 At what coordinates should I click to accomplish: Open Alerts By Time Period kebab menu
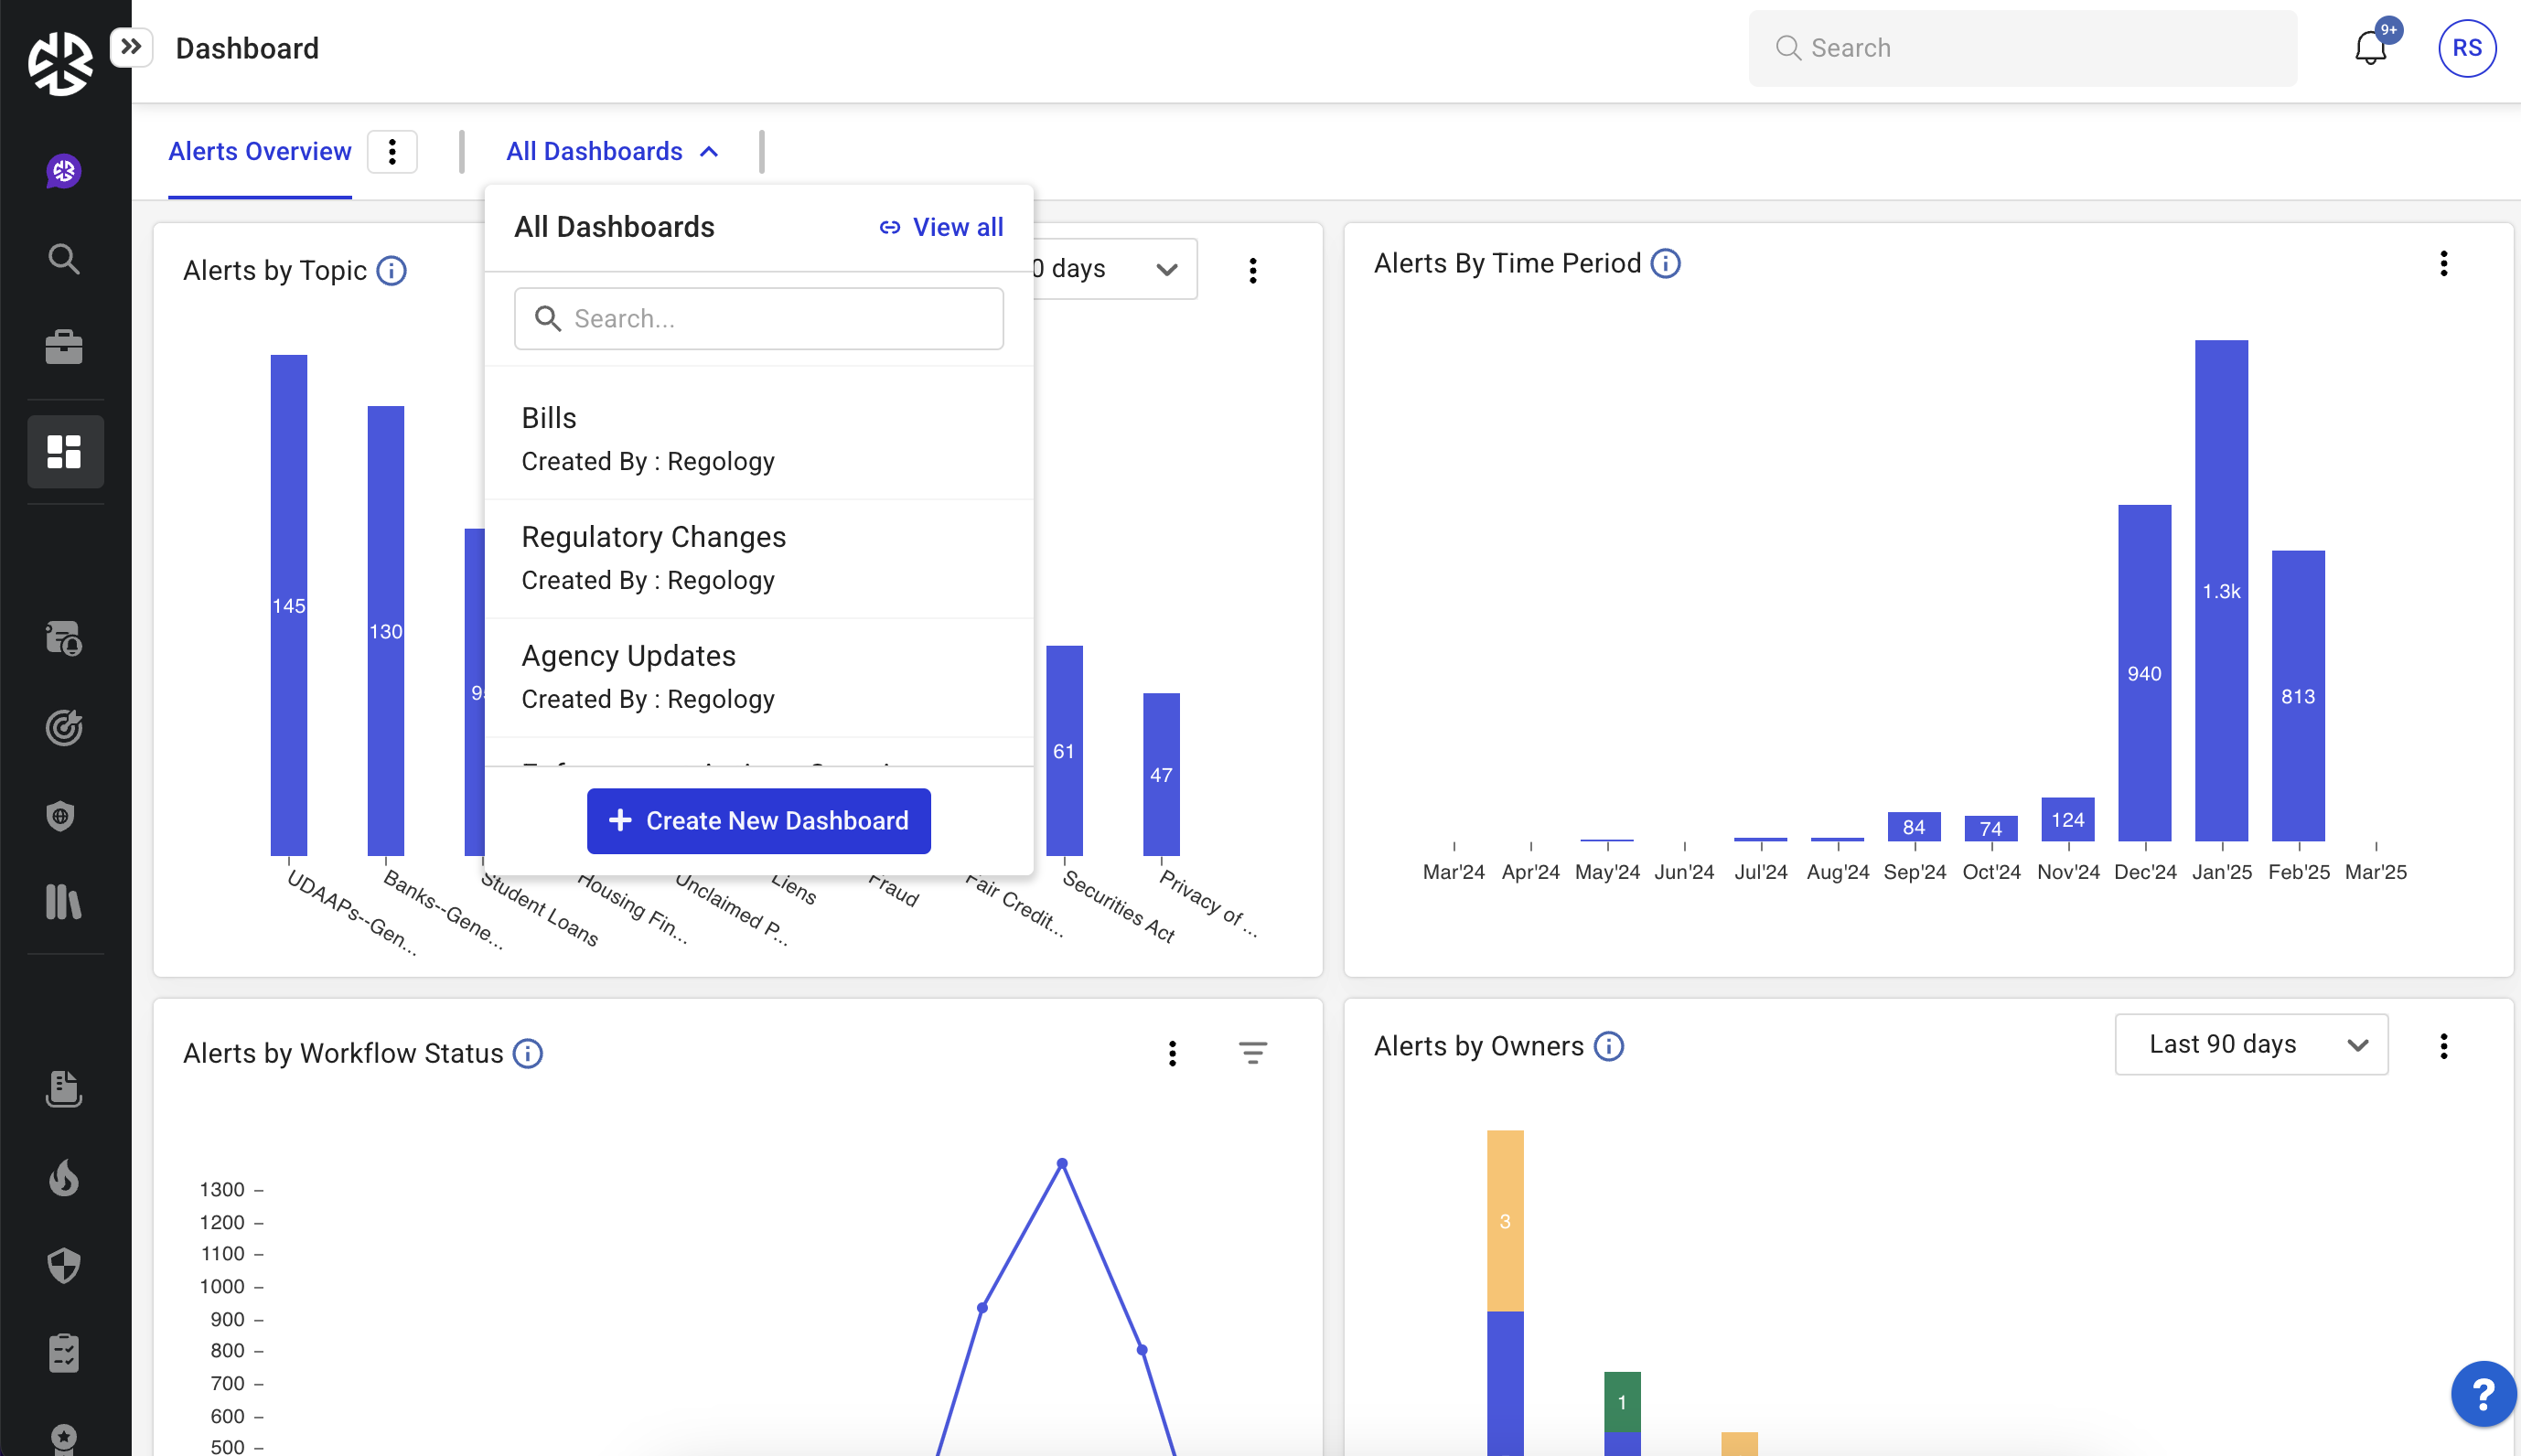(x=2443, y=264)
